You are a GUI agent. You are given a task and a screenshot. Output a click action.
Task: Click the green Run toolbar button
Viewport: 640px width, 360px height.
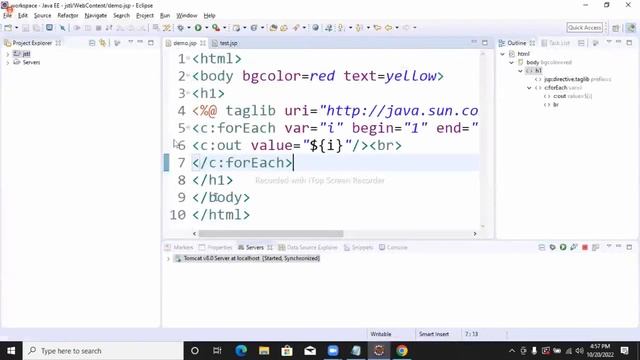pos(198,28)
